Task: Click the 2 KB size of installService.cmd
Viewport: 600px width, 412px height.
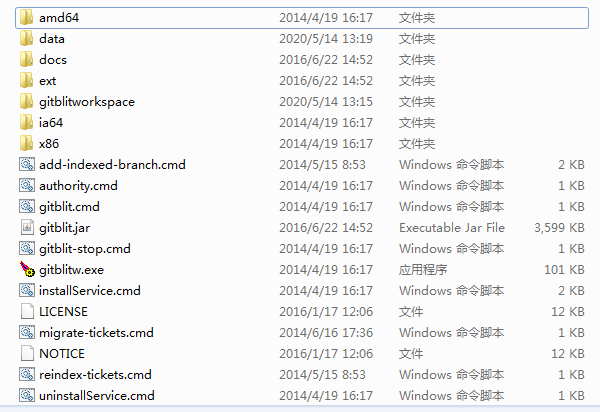Action: click(571, 291)
